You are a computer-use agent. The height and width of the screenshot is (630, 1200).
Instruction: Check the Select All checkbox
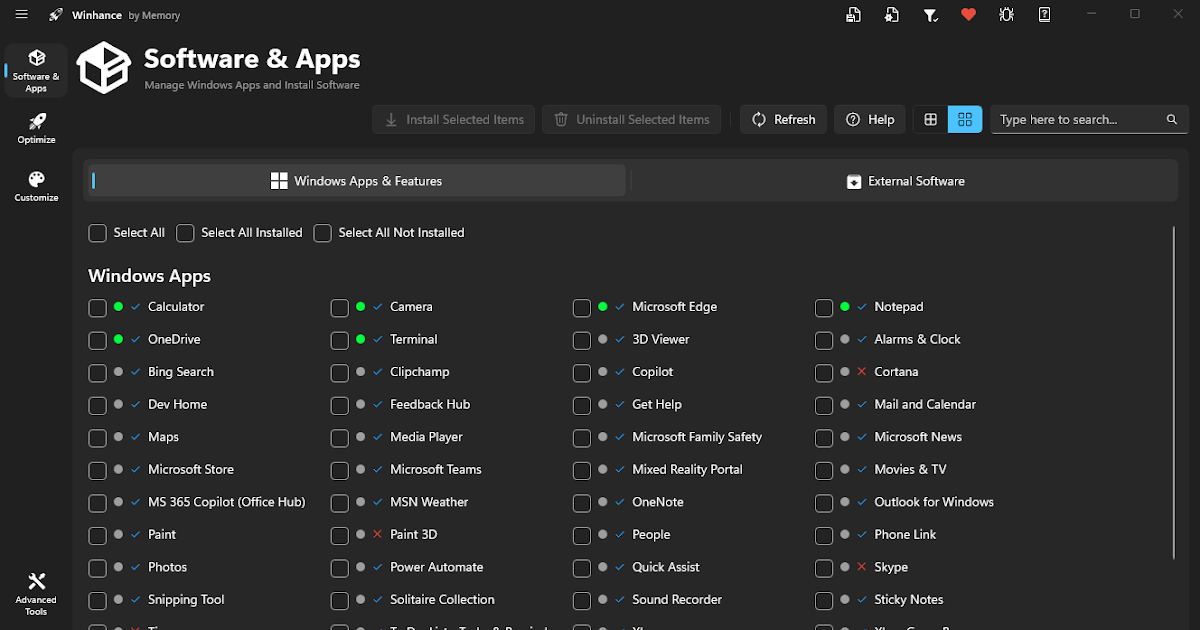pyautogui.click(x=97, y=233)
